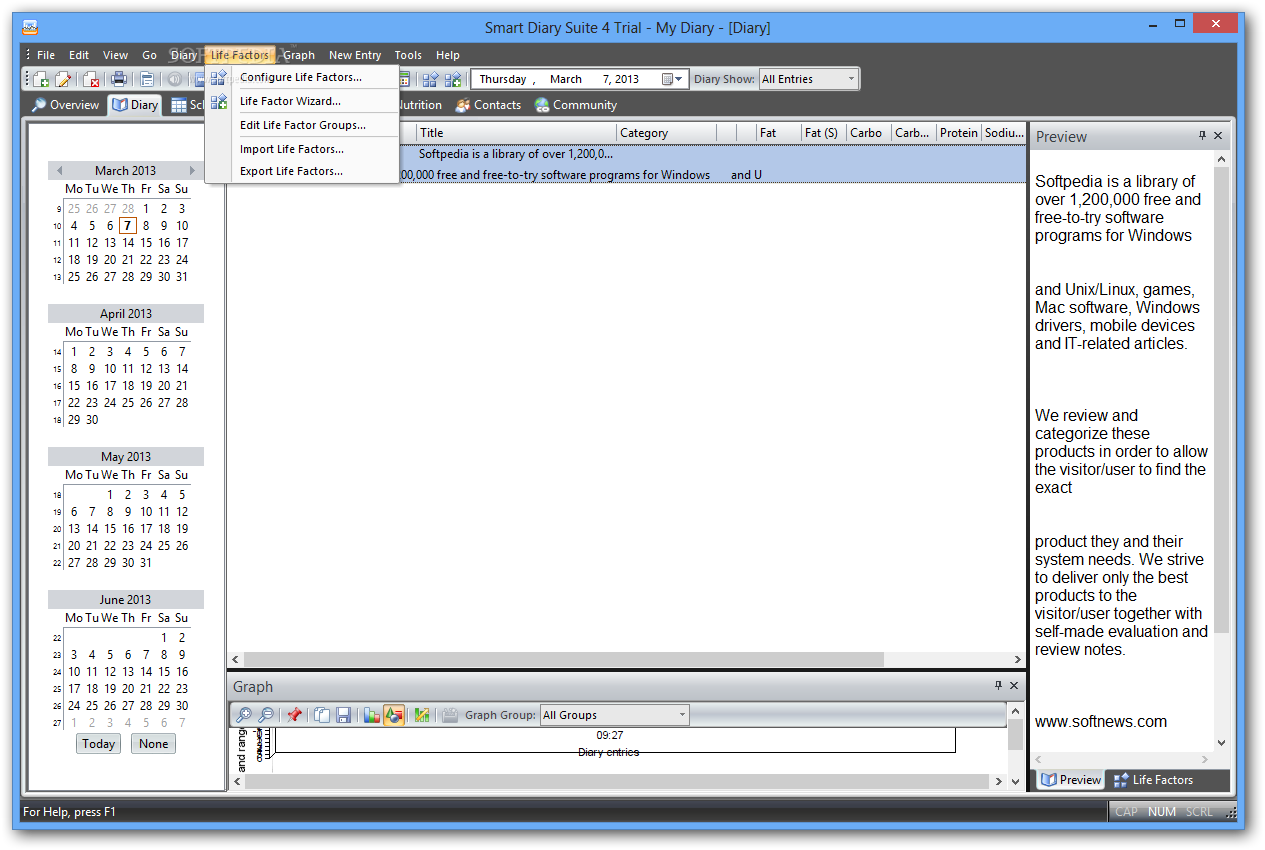Close the Graph panel
The width and height of the screenshot is (1265, 850).
click(1014, 686)
